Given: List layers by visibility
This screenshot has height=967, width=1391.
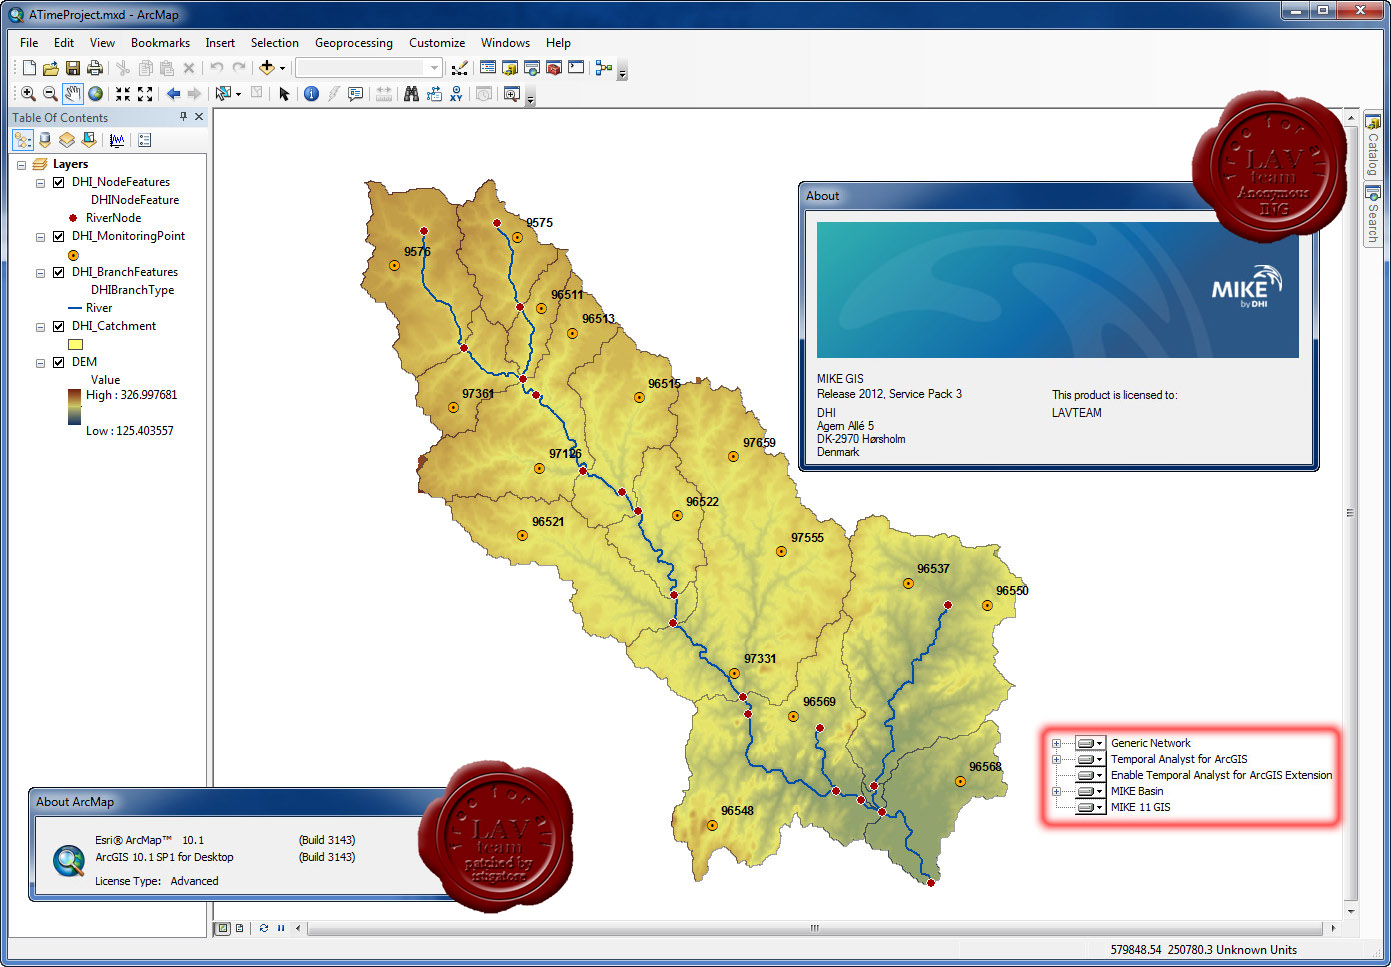Looking at the screenshot, I should (67, 140).
